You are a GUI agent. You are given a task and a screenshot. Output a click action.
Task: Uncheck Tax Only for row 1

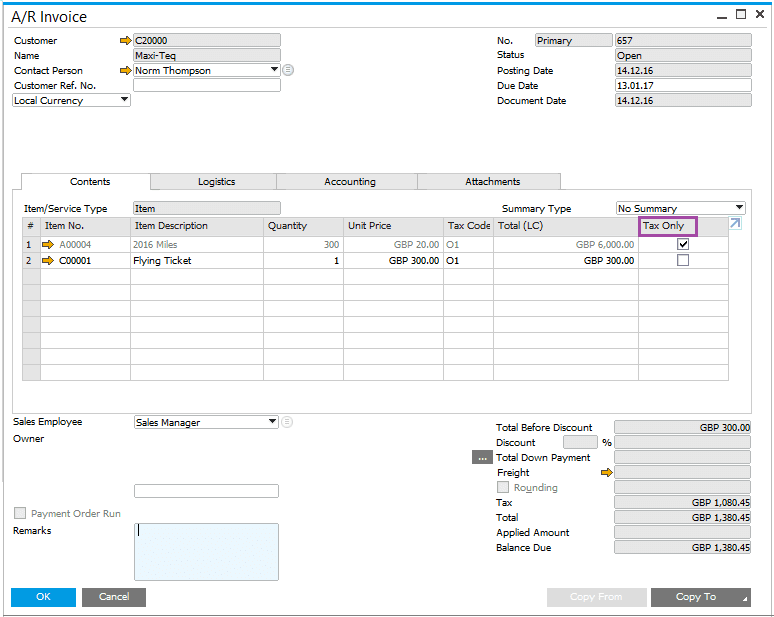click(683, 244)
